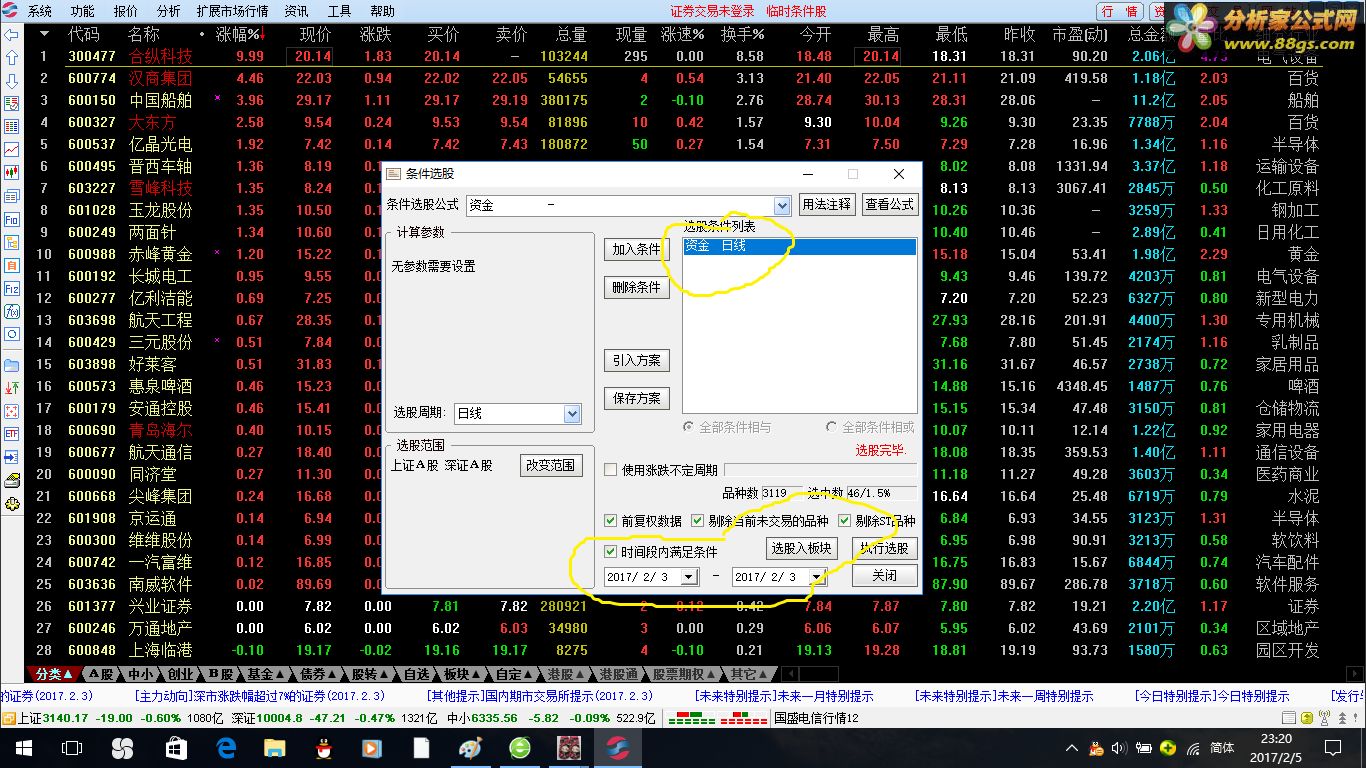Click the ETF icon in sidebar
The width and height of the screenshot is (1366, 768).
12,434
